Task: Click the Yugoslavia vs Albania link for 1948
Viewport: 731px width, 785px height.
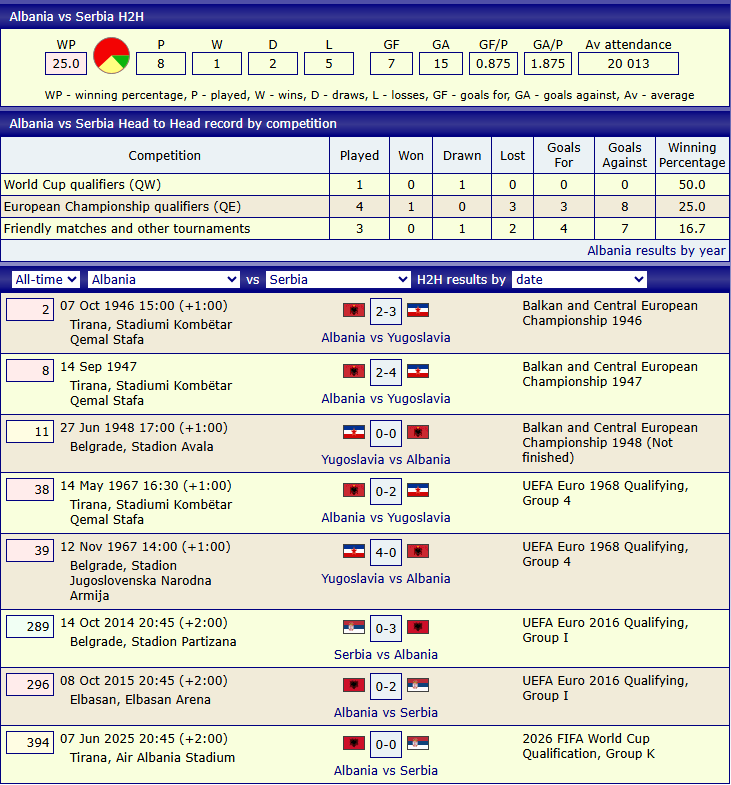Action: tap(385, 460)
